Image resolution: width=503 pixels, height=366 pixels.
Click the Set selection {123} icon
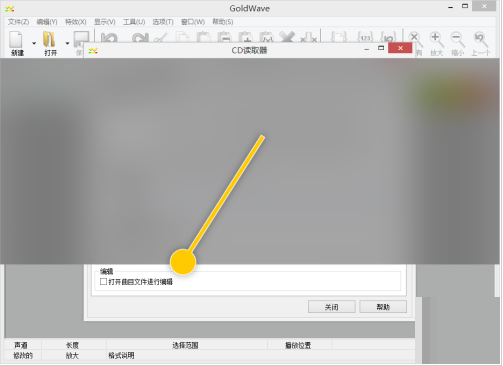click(365, 37)
